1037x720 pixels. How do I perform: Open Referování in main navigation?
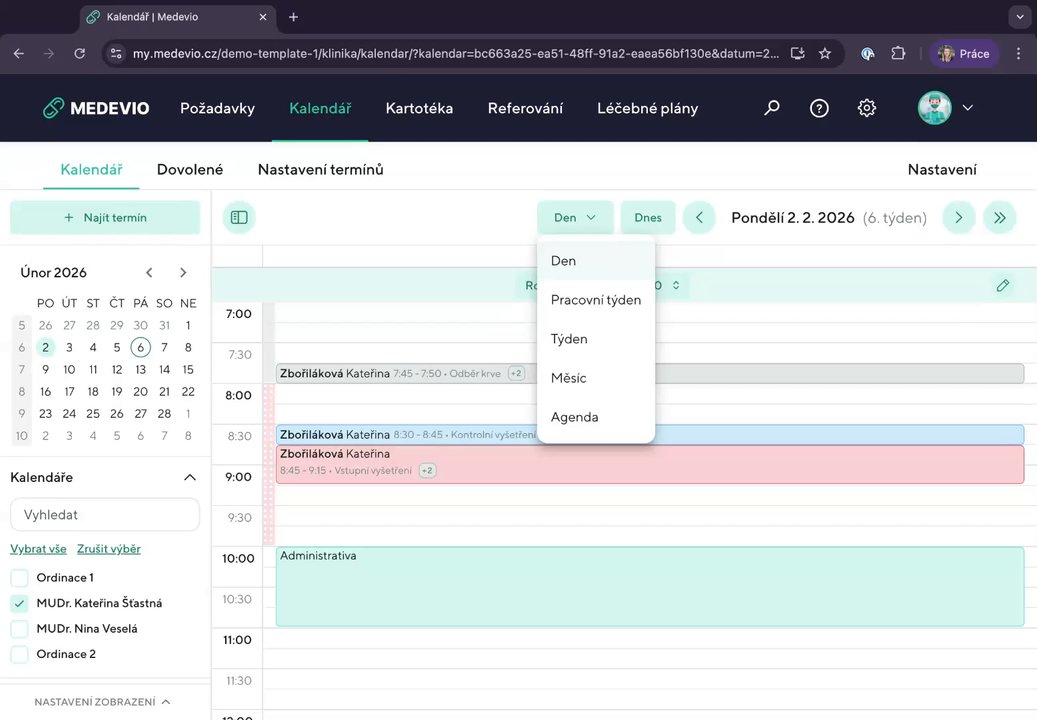[x=525, y=108]
